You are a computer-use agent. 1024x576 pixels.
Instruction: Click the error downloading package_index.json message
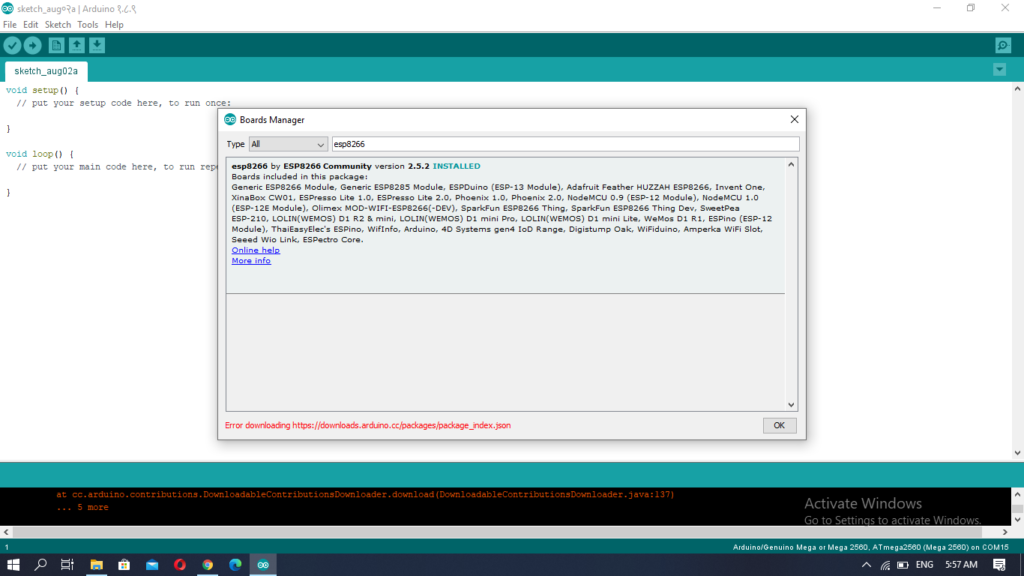(368, 425)
